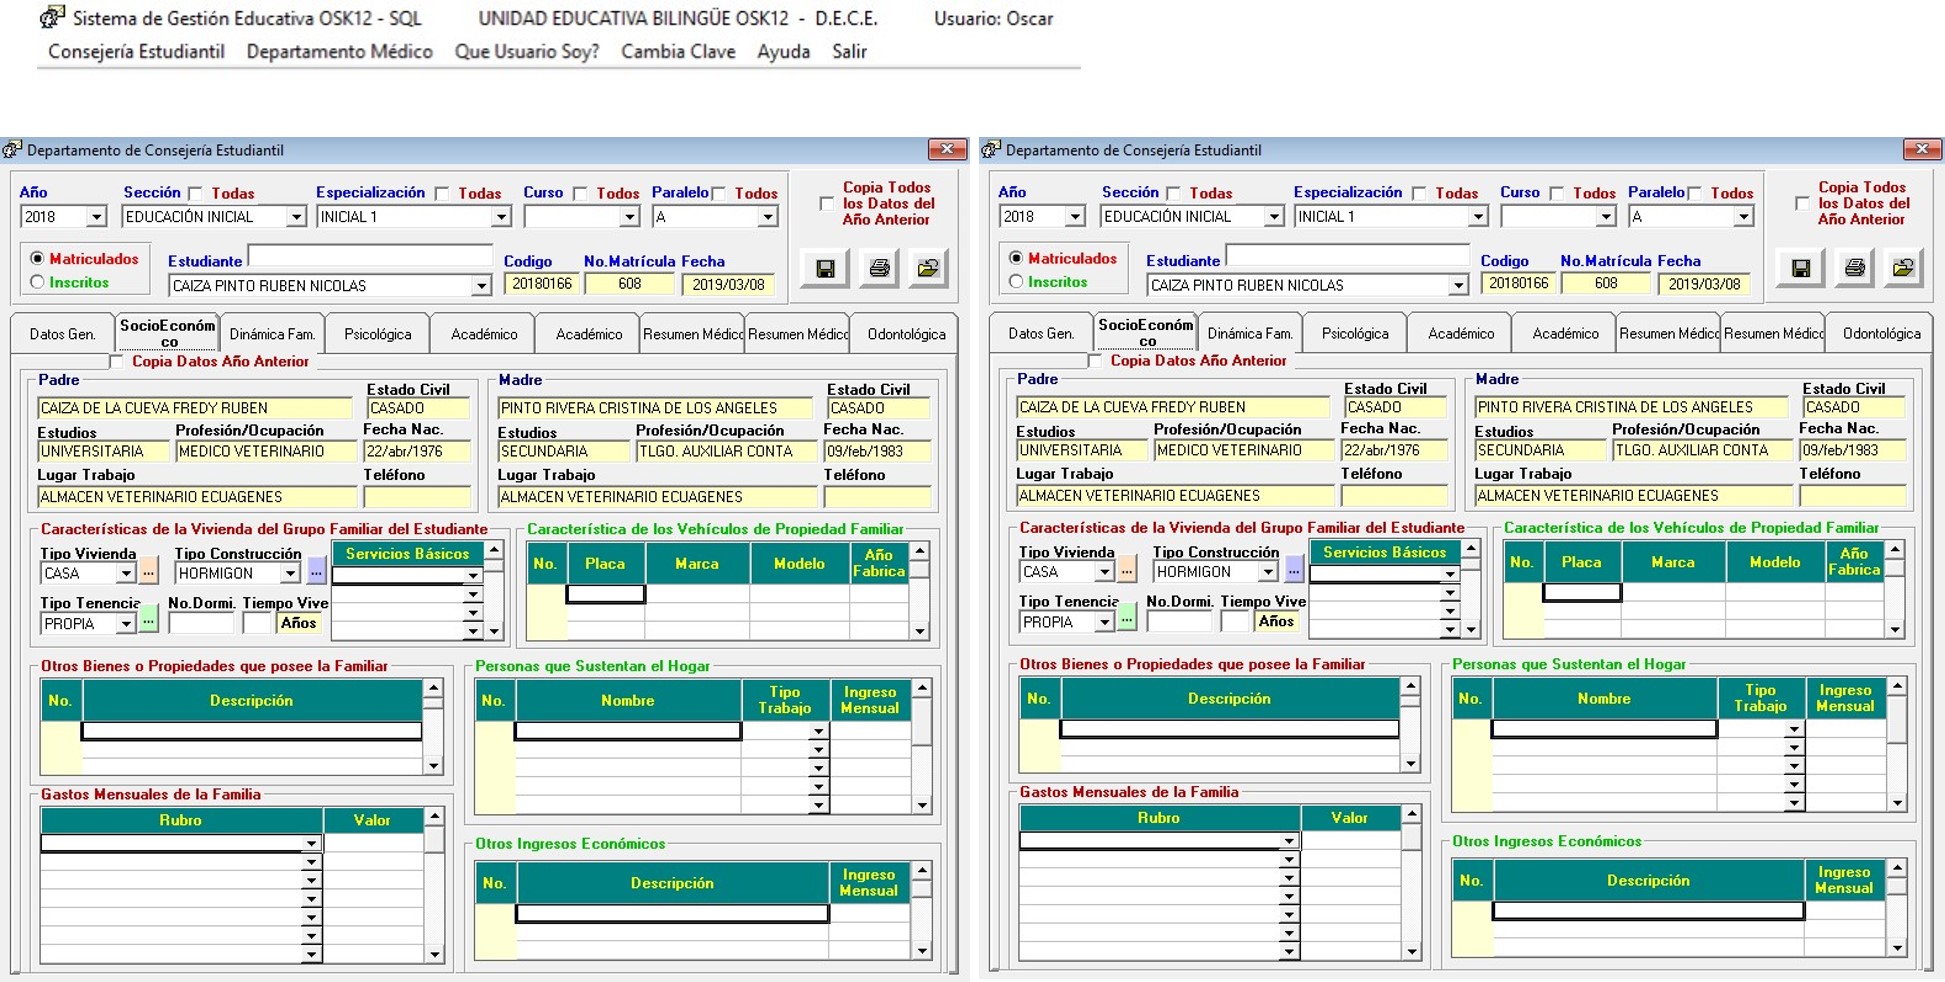Click orange ellipsis button beside Tipo Vivienda, left window
1945x982 pixels.
coord(148,573)
